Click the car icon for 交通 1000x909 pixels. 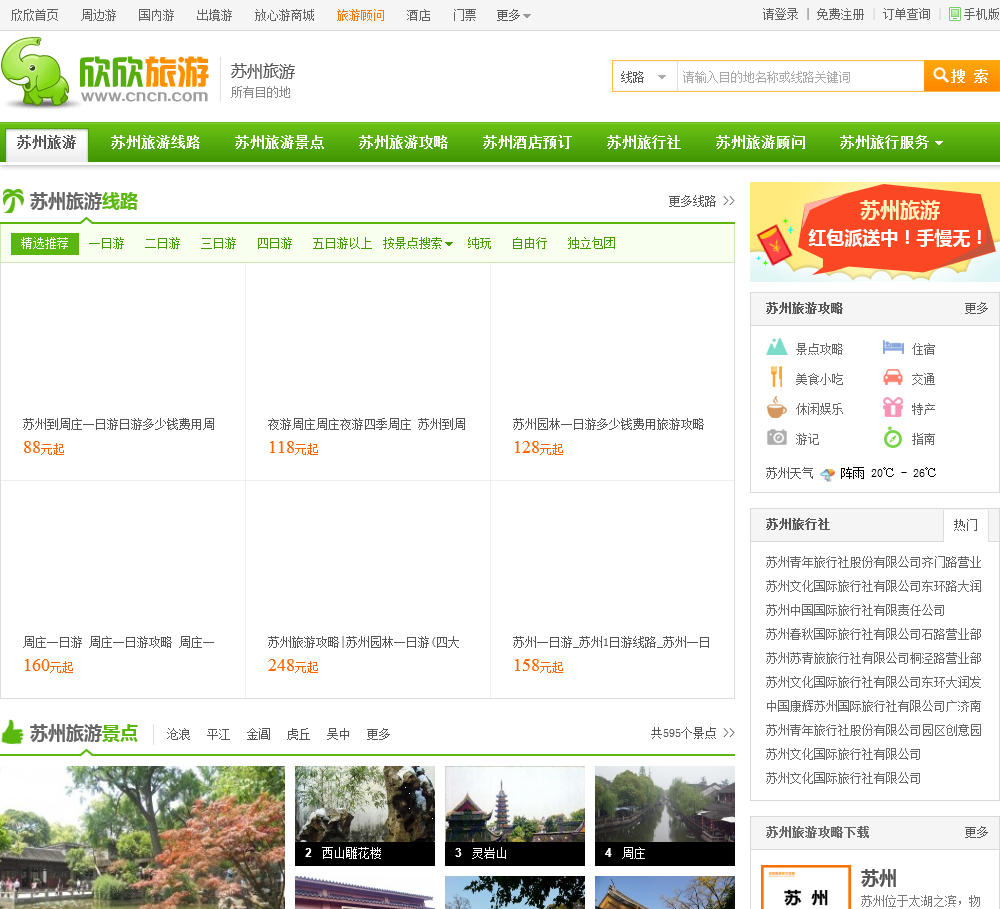(893, 378)
